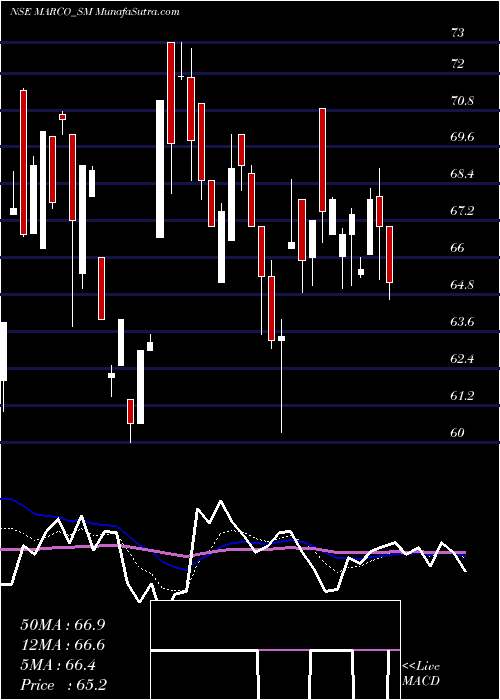Click the 5MA : 66.4 readout

coord(58,665)
